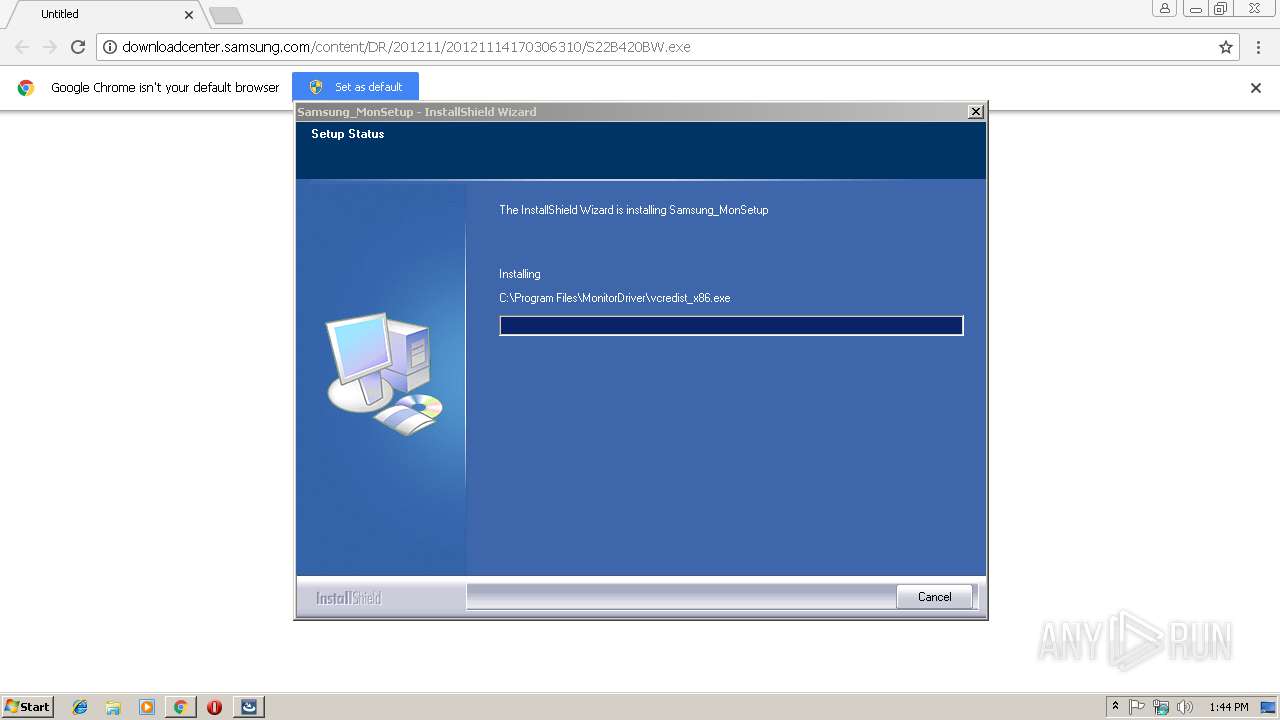1280x720 pixels.
Task: Switch to Chrome in the taskbar
Action: [180, 707]
